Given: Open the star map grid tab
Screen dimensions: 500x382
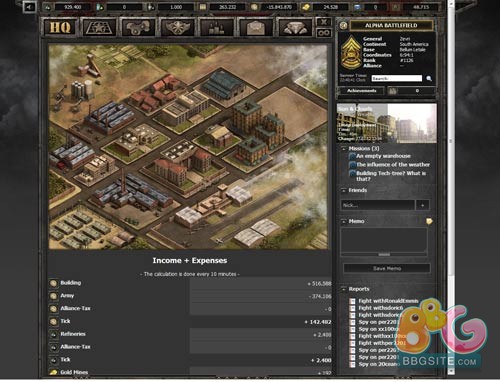Looking at the screenshot, I should tap(100, 27).
